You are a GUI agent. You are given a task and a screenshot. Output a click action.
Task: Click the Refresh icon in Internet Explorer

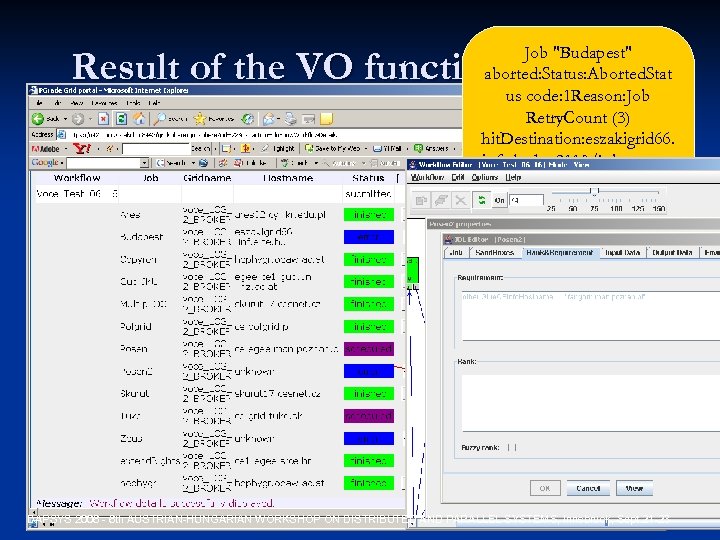point(121,119)
